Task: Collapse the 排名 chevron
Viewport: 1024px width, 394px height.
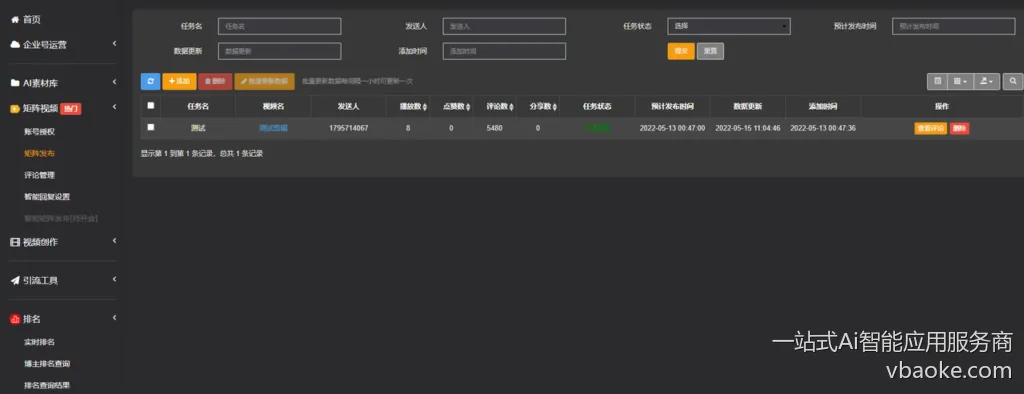Action: coord(114,318)
